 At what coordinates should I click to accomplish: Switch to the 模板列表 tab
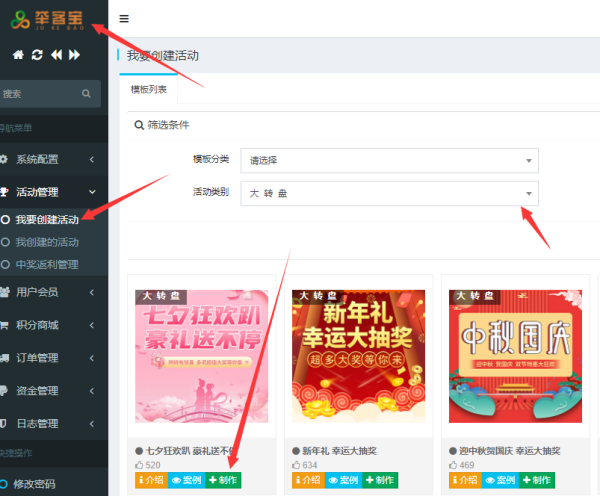[x=148, y=89]
